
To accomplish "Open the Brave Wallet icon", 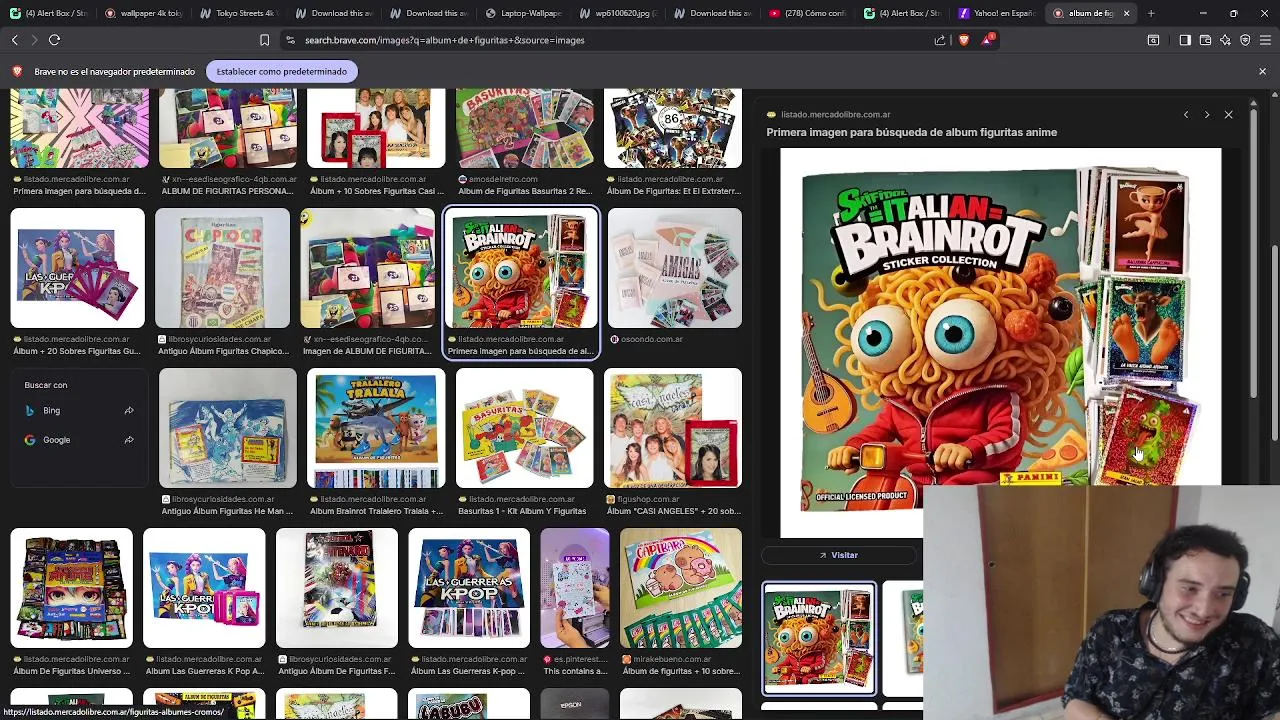I will 1205,40.
